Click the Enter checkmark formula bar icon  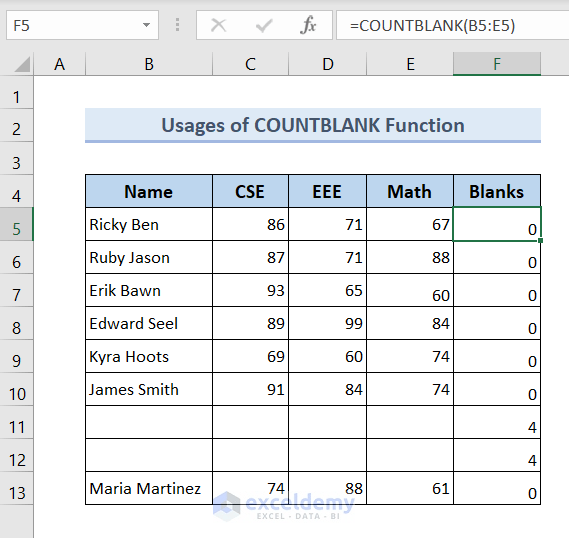(264, 25)
